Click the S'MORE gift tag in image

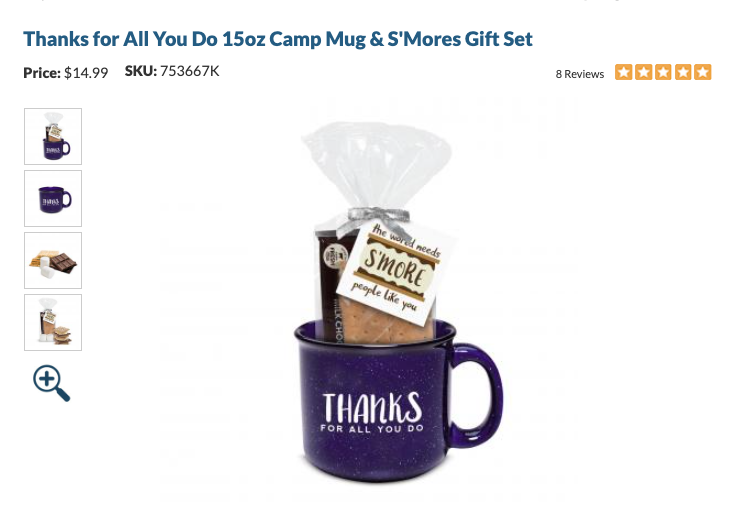396,271
